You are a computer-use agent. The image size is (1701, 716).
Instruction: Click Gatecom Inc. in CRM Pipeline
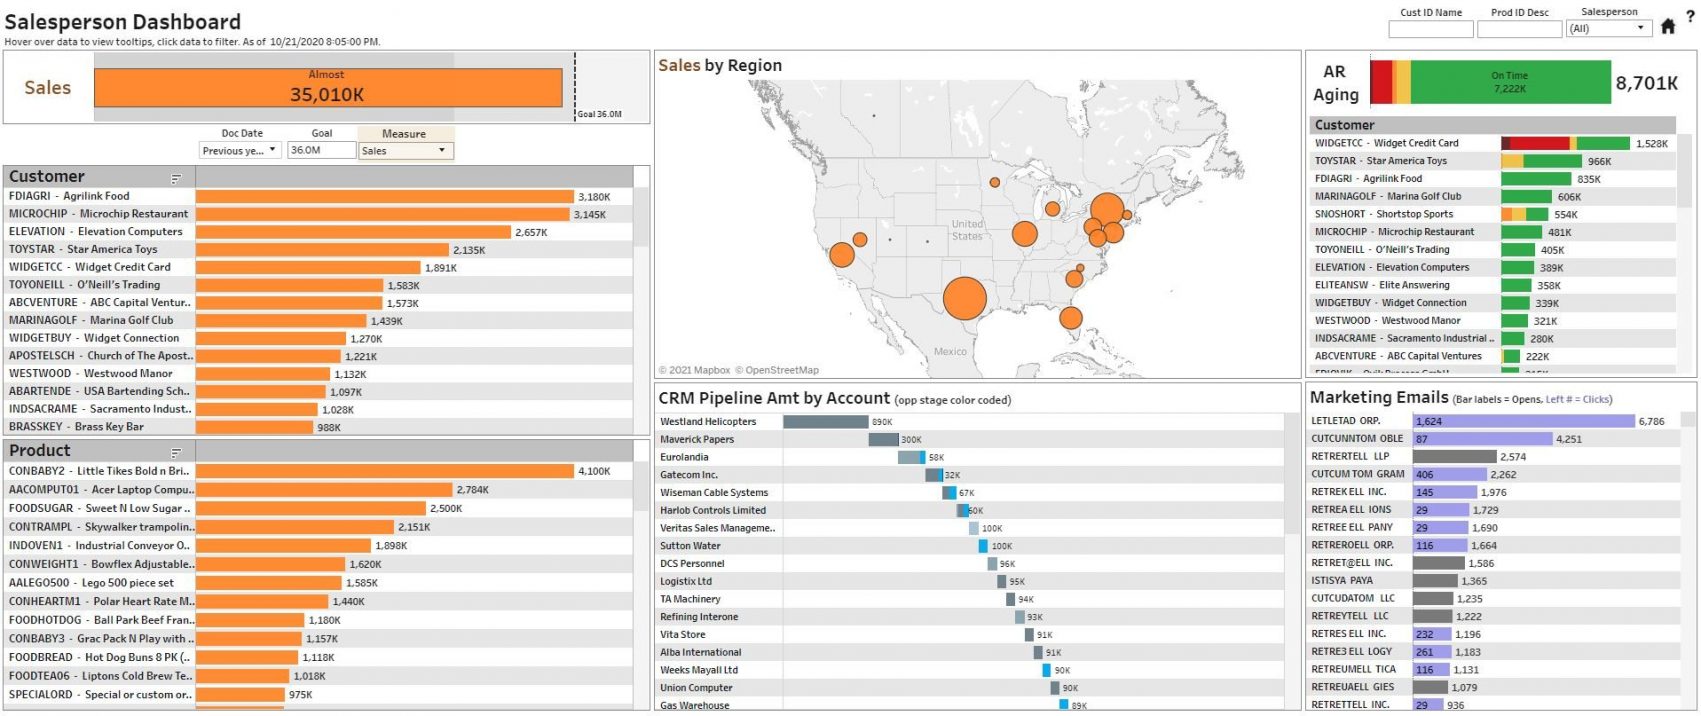[970, 475]
